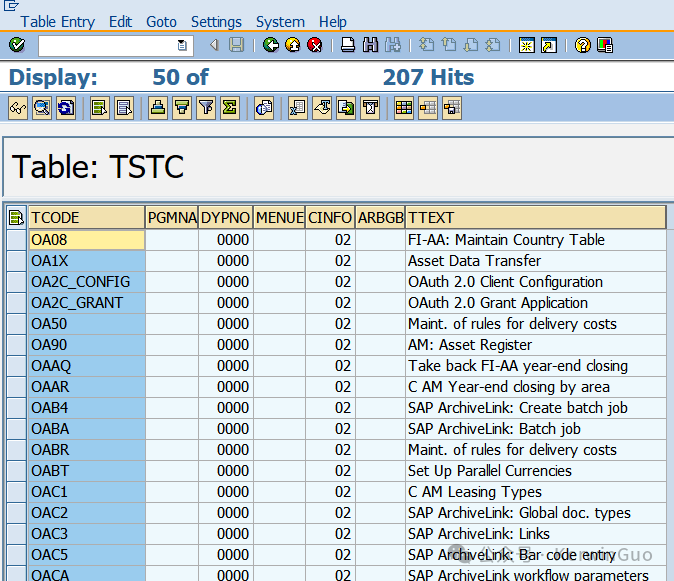Screen dimensions: 674x581
Task: Click the Deselect All rows icon
Action: (x=124, y=107)
